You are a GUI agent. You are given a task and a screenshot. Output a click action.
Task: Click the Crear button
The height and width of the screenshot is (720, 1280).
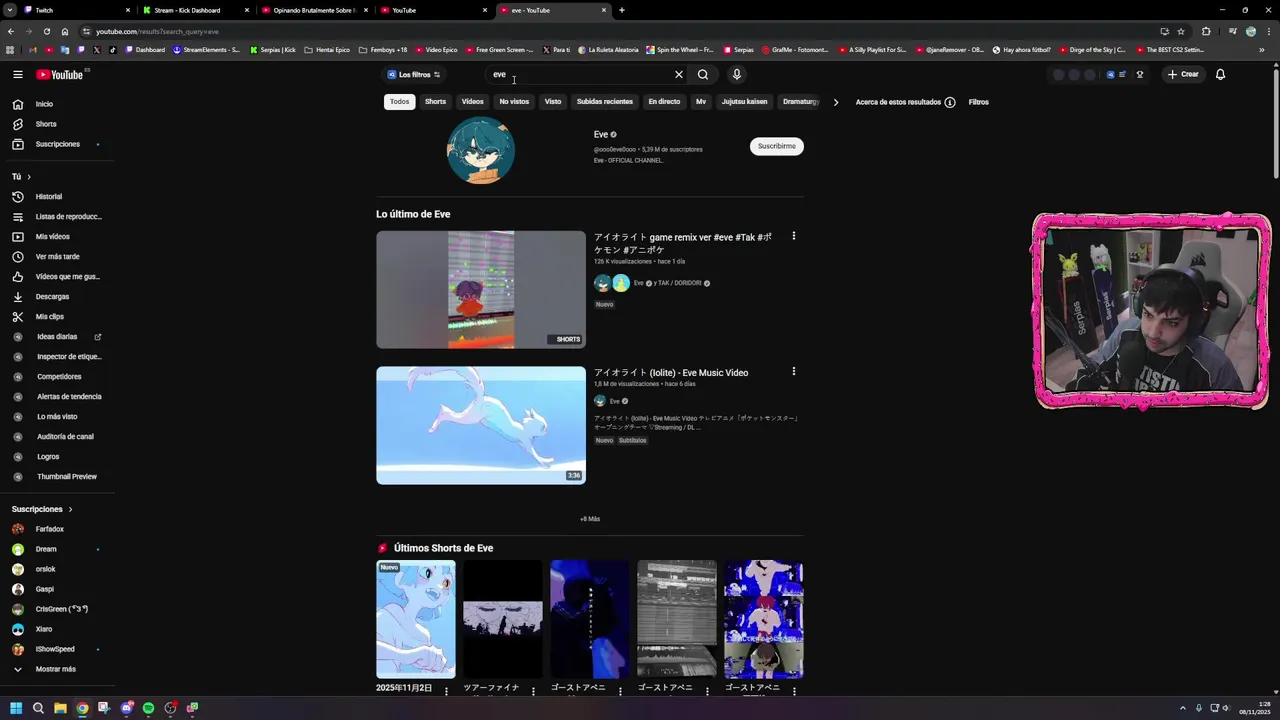click(x=1183, y=74)
